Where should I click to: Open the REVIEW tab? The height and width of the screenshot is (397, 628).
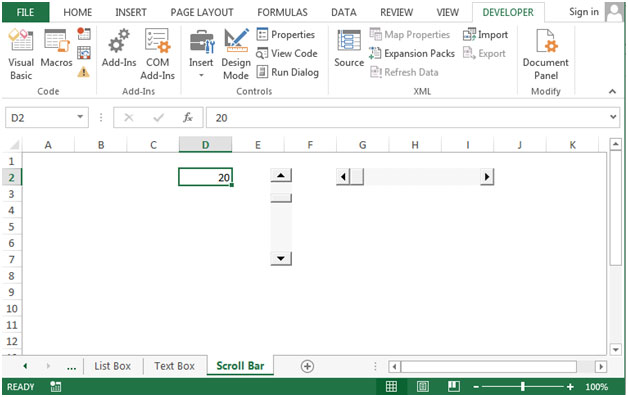point(397,12)
